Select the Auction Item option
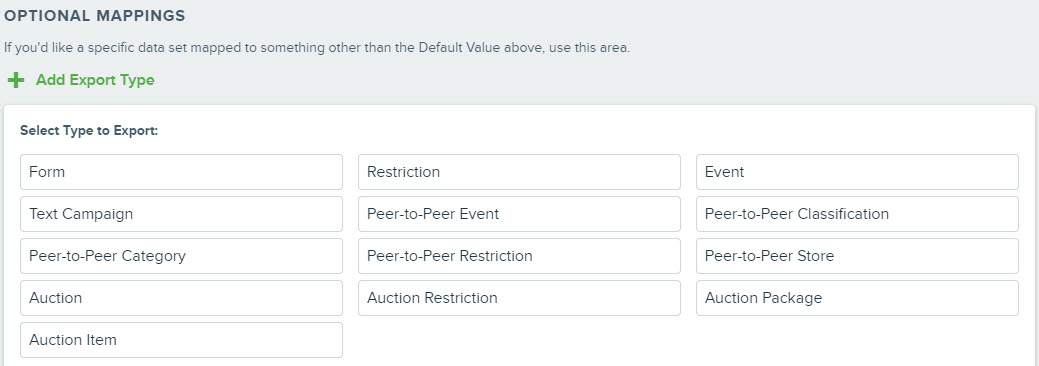1039x366 pixels. 182,340
